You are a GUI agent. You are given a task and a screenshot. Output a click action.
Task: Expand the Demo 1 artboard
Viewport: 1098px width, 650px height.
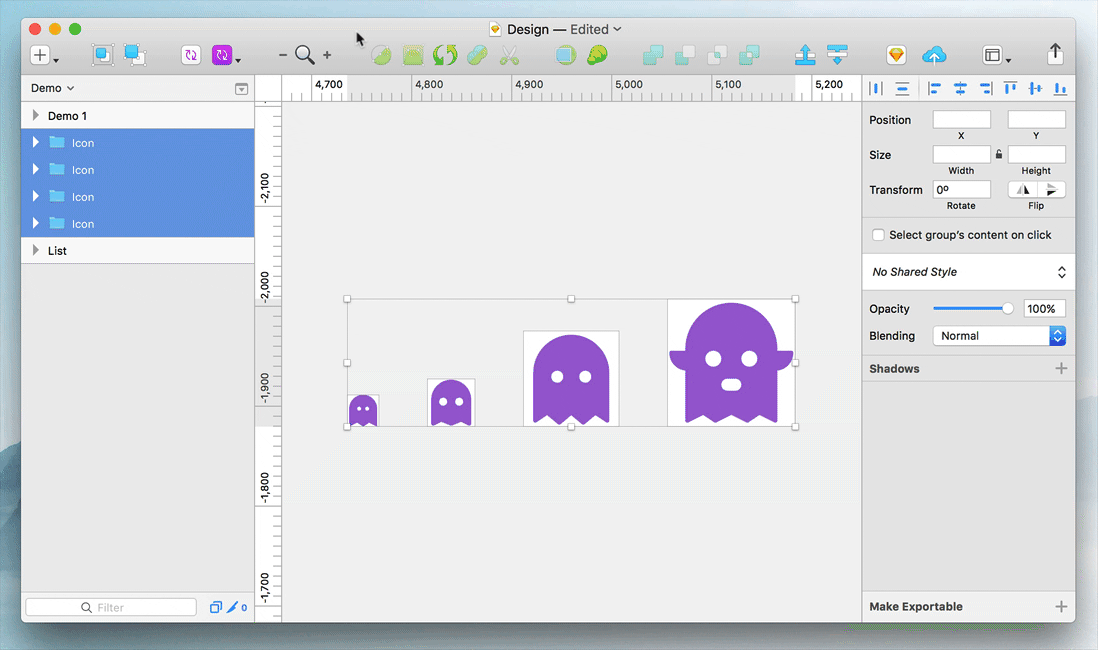tap(36, 115)
